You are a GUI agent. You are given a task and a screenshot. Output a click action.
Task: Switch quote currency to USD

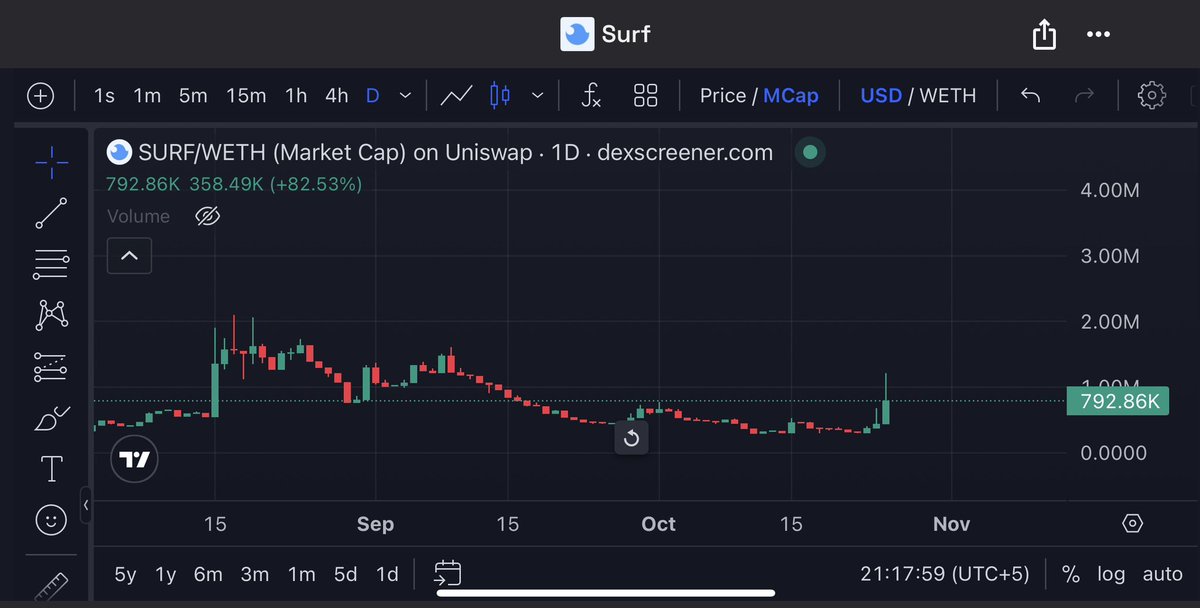881,96
